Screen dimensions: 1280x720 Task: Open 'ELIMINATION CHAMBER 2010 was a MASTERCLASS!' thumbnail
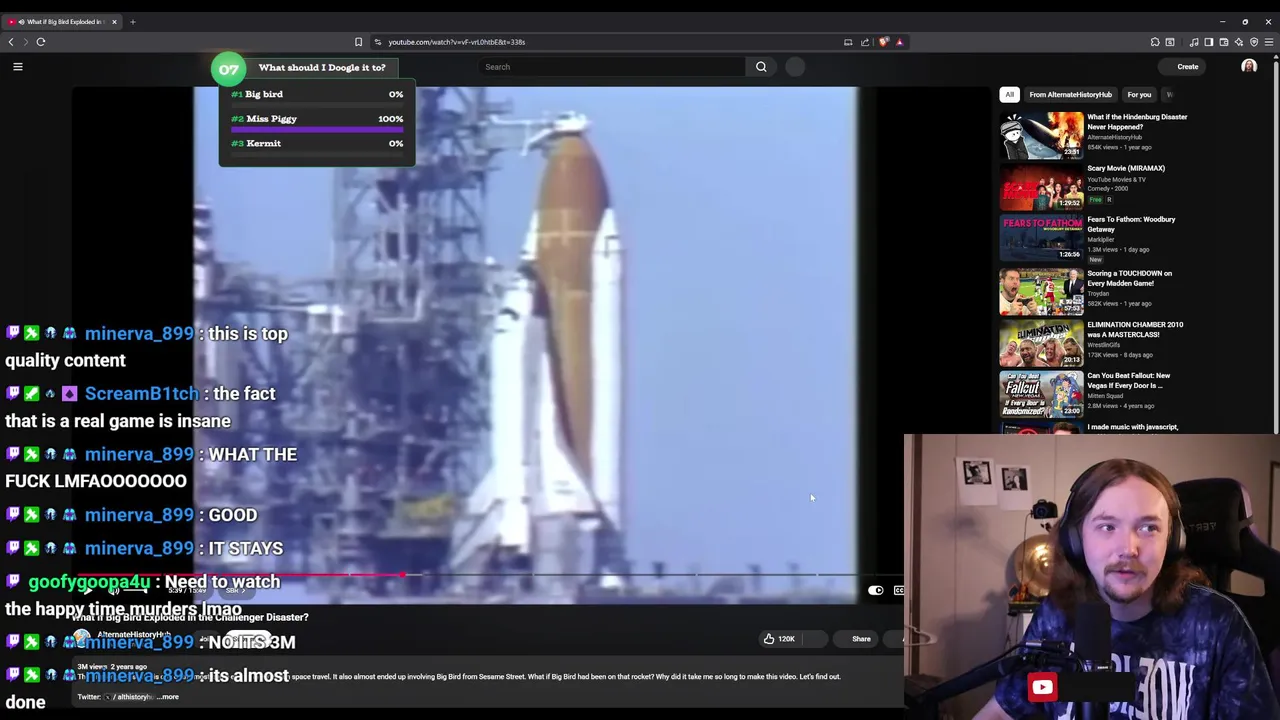1041,342
